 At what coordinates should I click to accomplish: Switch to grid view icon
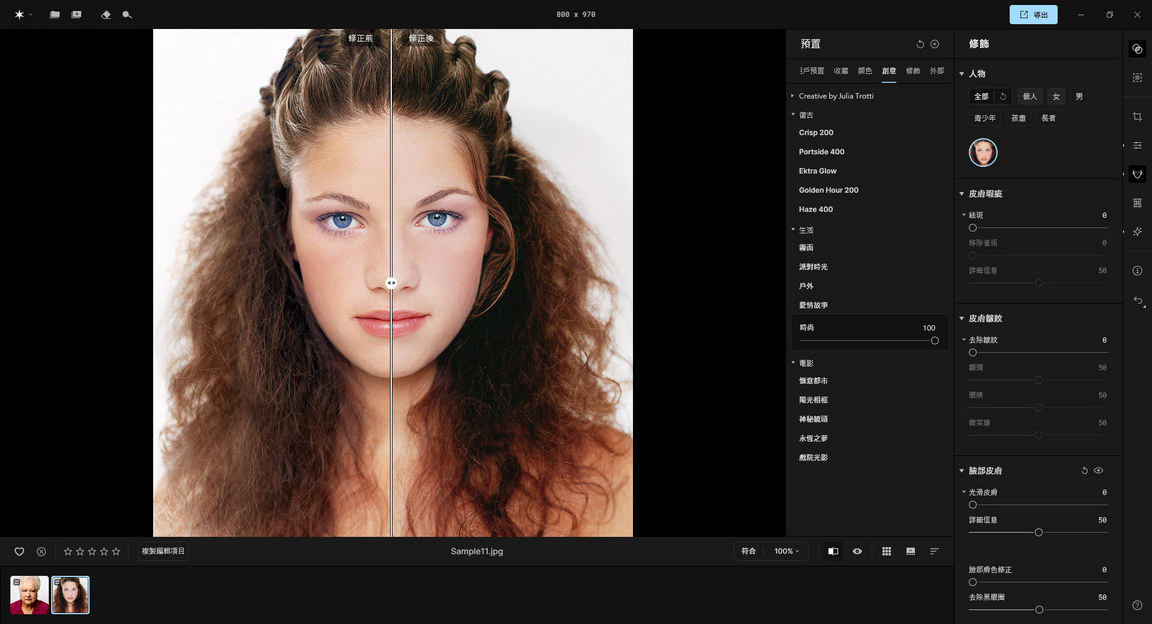tap(886, 551)
